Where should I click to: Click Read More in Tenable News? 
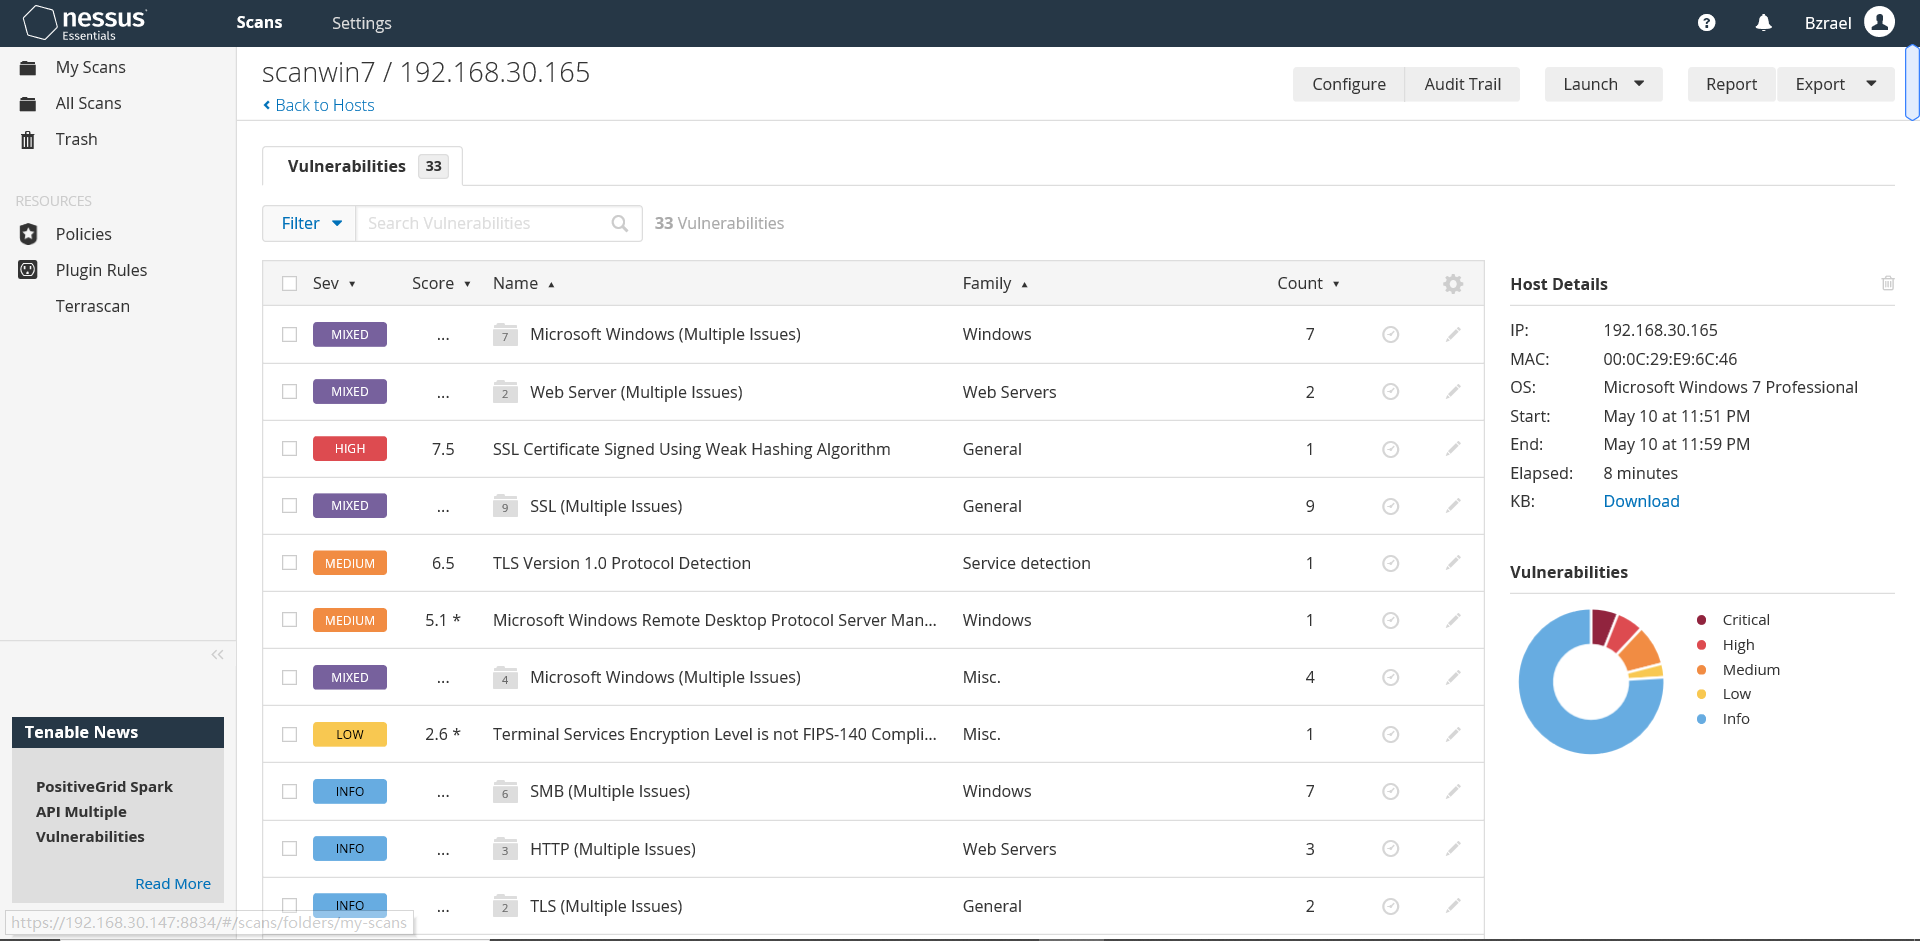[x=173, y=884]
